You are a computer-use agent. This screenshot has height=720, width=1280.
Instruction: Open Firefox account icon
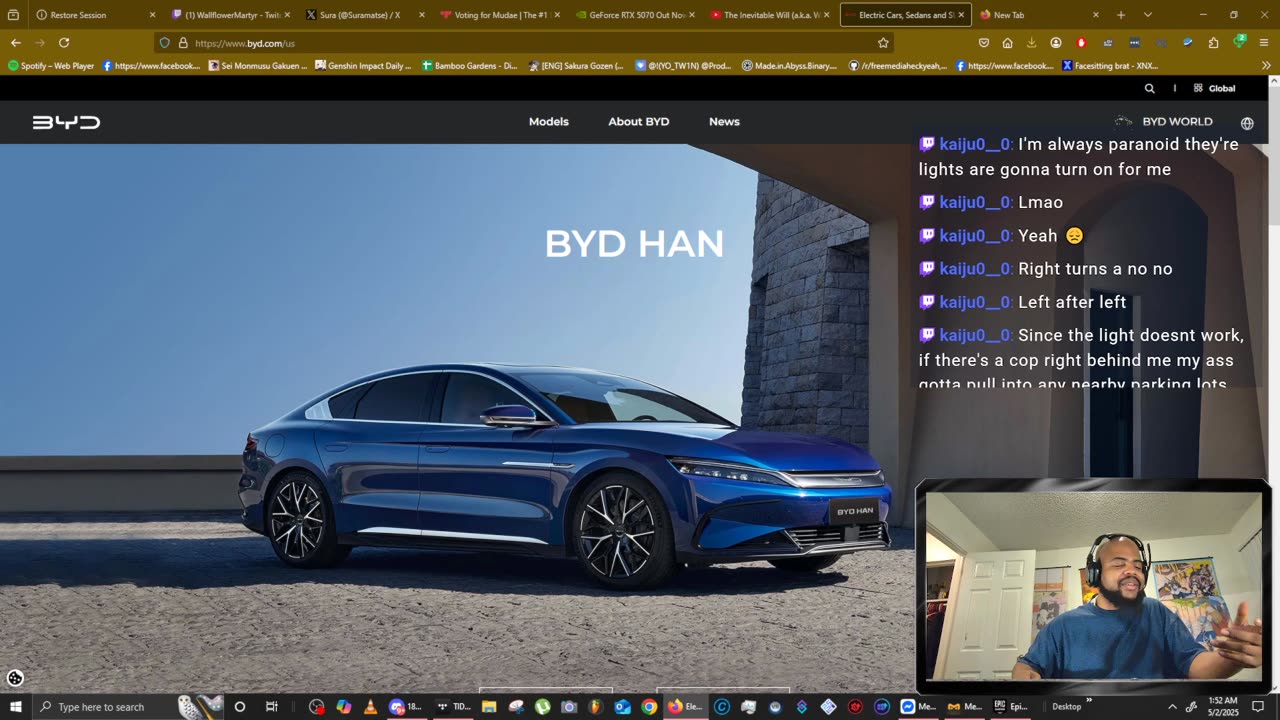pyautogui.click(x=1056, y=43)
